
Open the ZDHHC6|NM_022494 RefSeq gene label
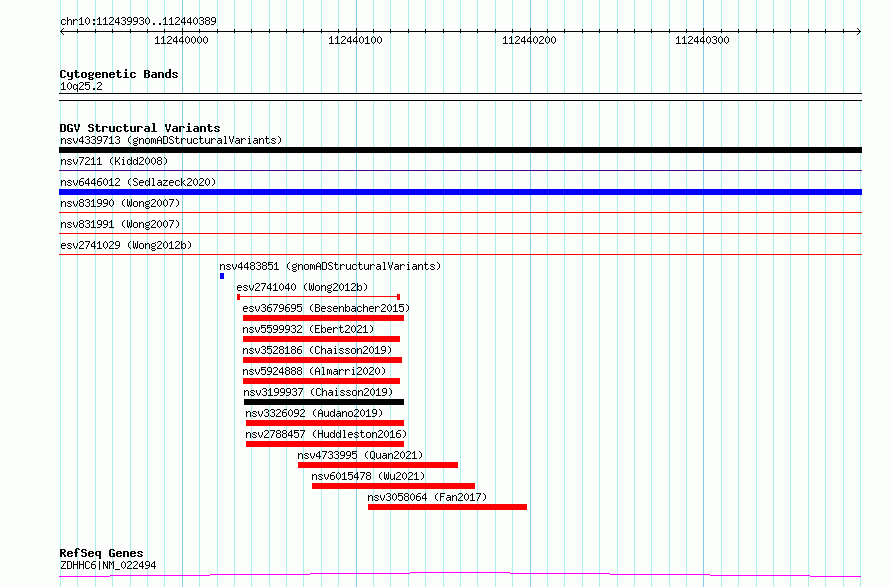107,565
